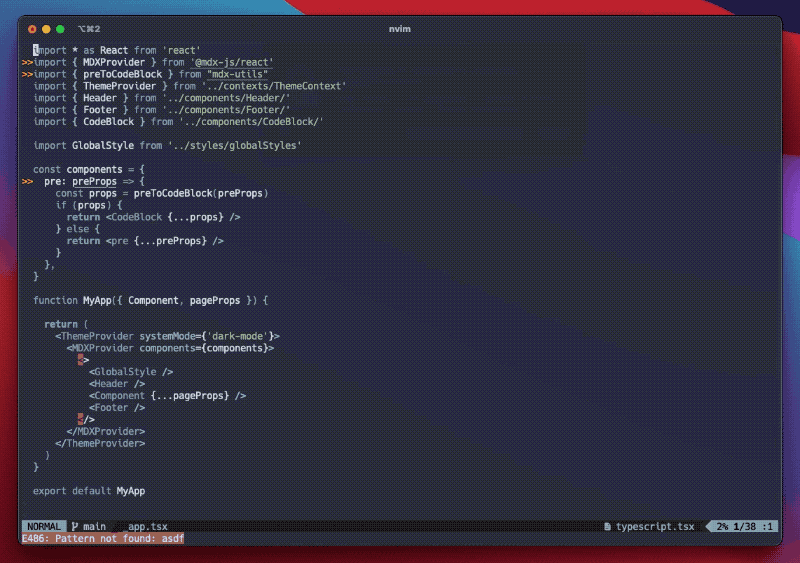Click the GlobalStyle import name

[x=103, y=145]
